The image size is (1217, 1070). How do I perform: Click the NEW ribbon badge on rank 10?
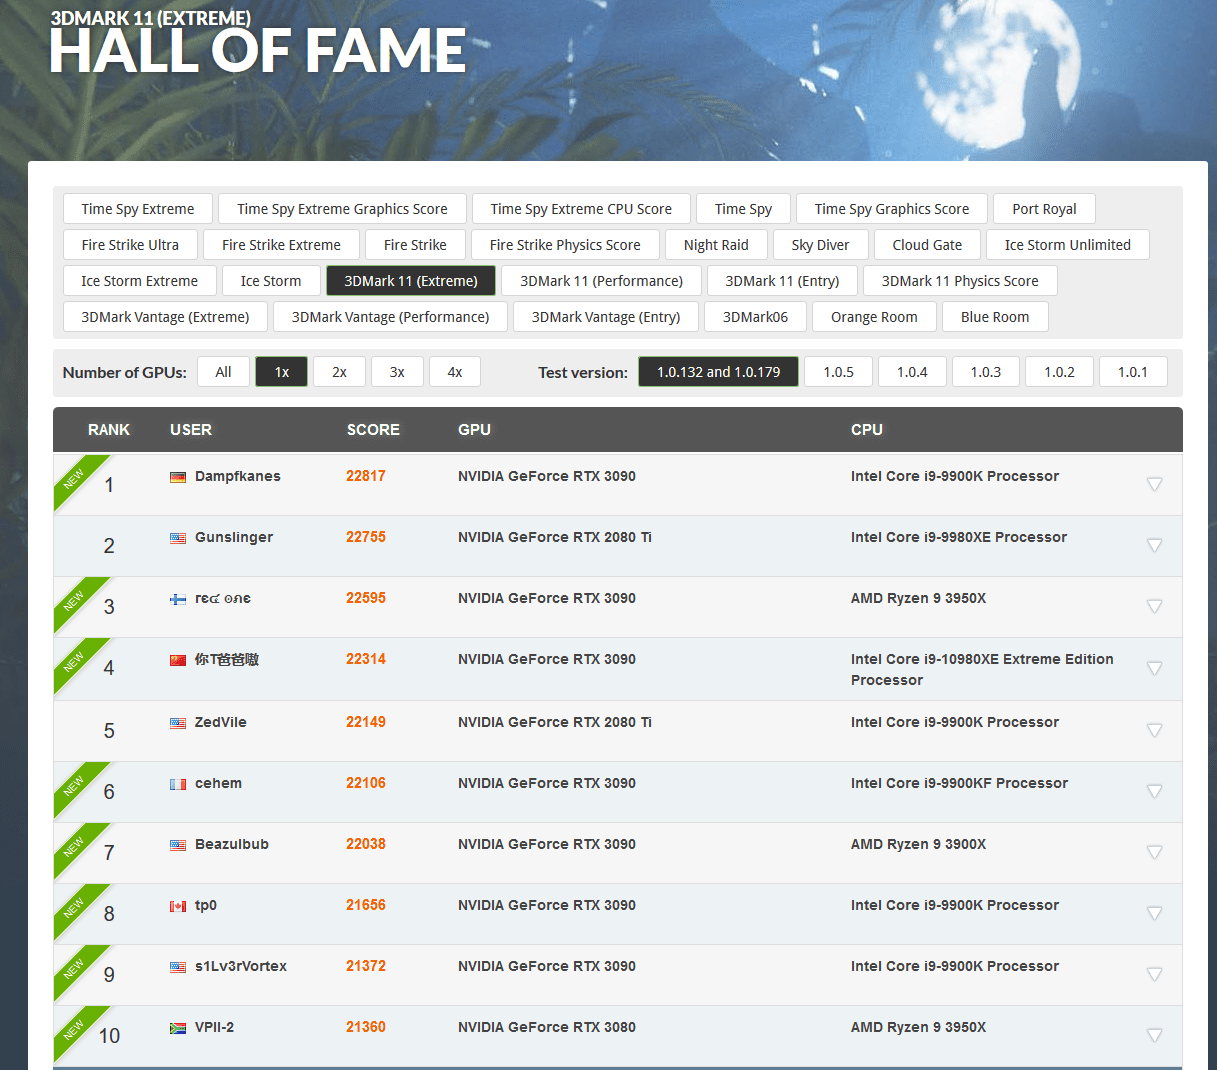(75, 1029)
